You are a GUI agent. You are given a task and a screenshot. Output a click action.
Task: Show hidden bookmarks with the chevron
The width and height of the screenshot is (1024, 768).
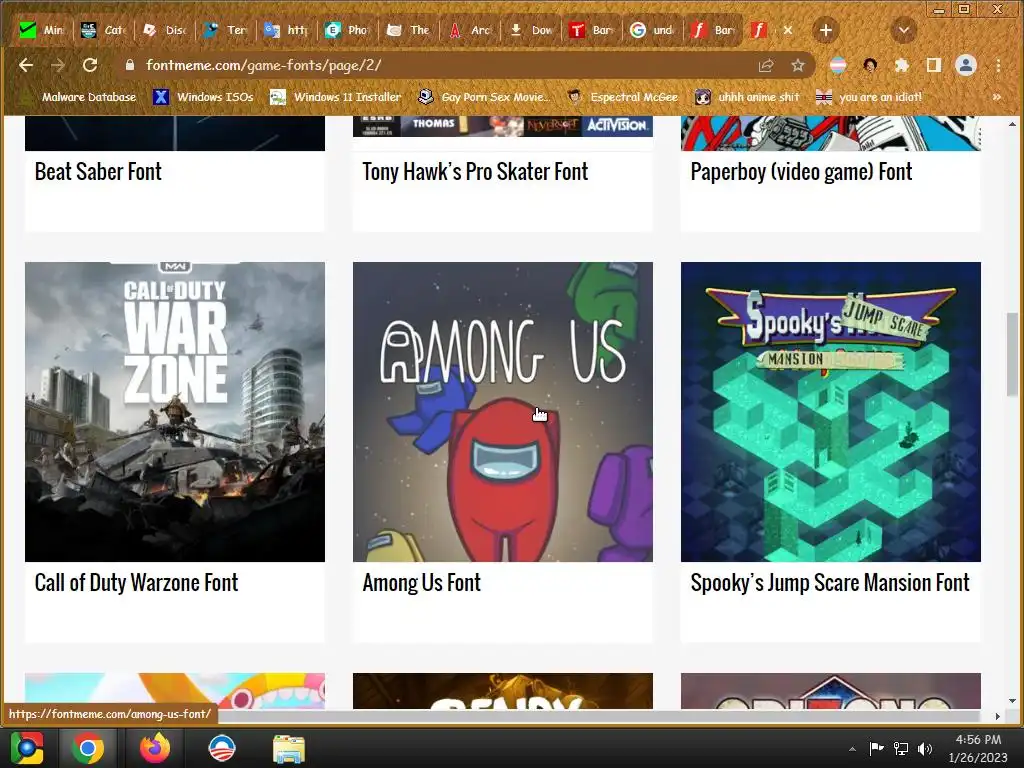tap(997, 97)
